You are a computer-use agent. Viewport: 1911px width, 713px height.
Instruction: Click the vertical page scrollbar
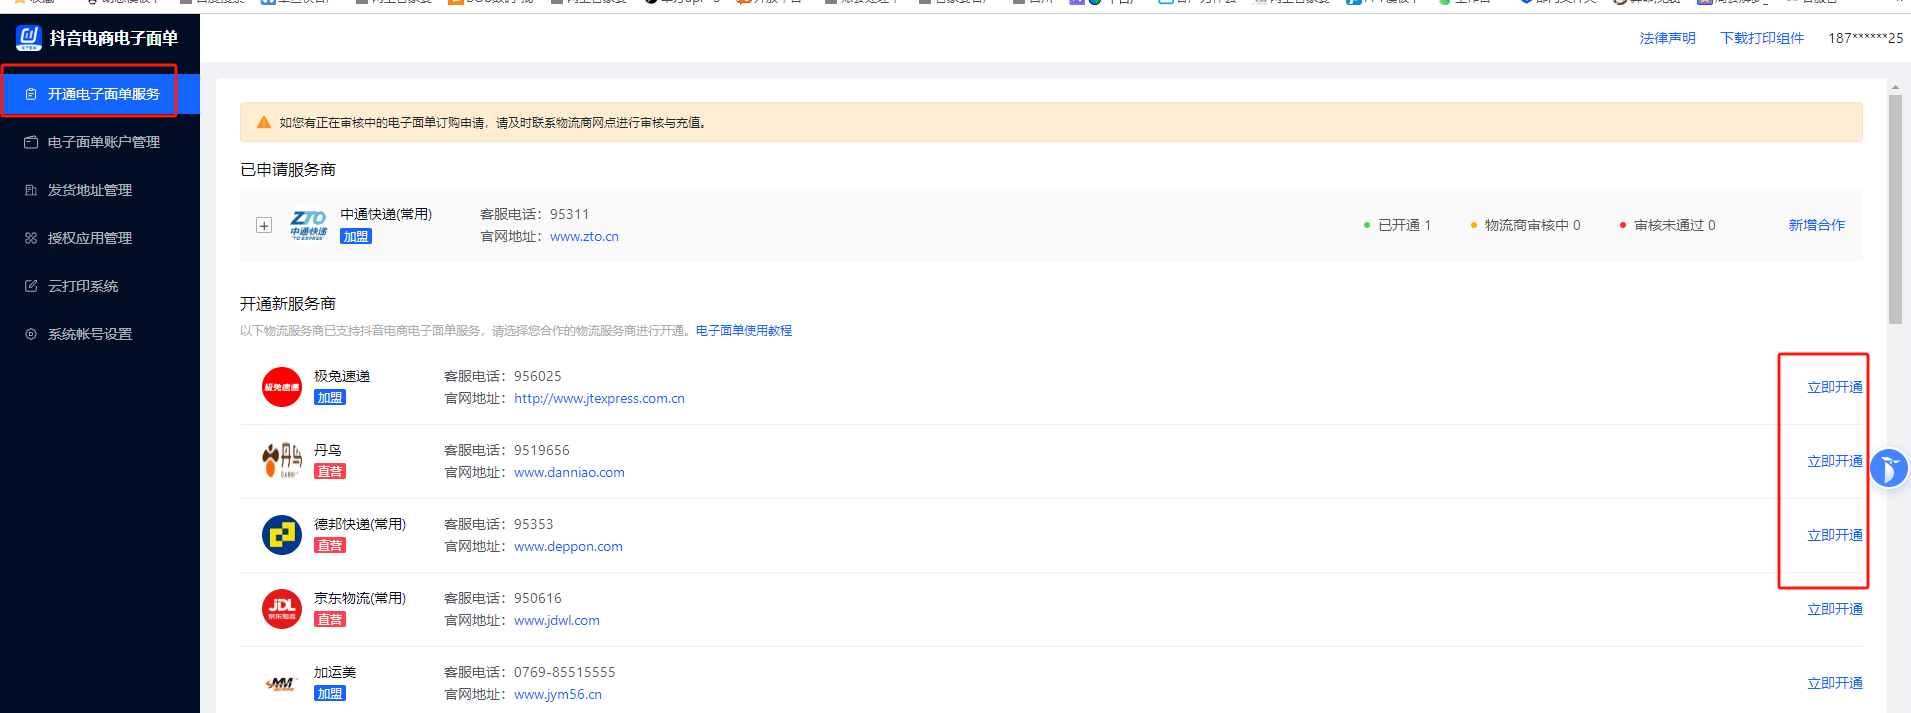(1895, 210)
